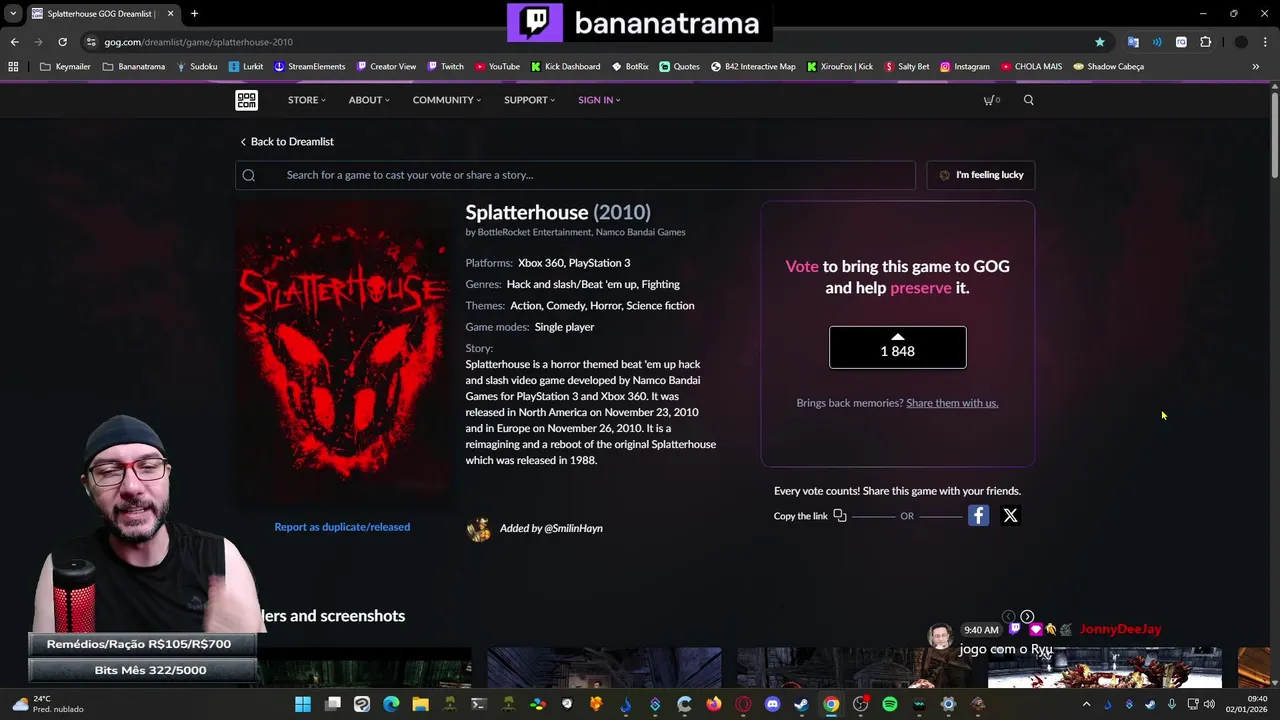
Task: Open the Kick Dashboard bookmark
Action: [x=566, y=67]
